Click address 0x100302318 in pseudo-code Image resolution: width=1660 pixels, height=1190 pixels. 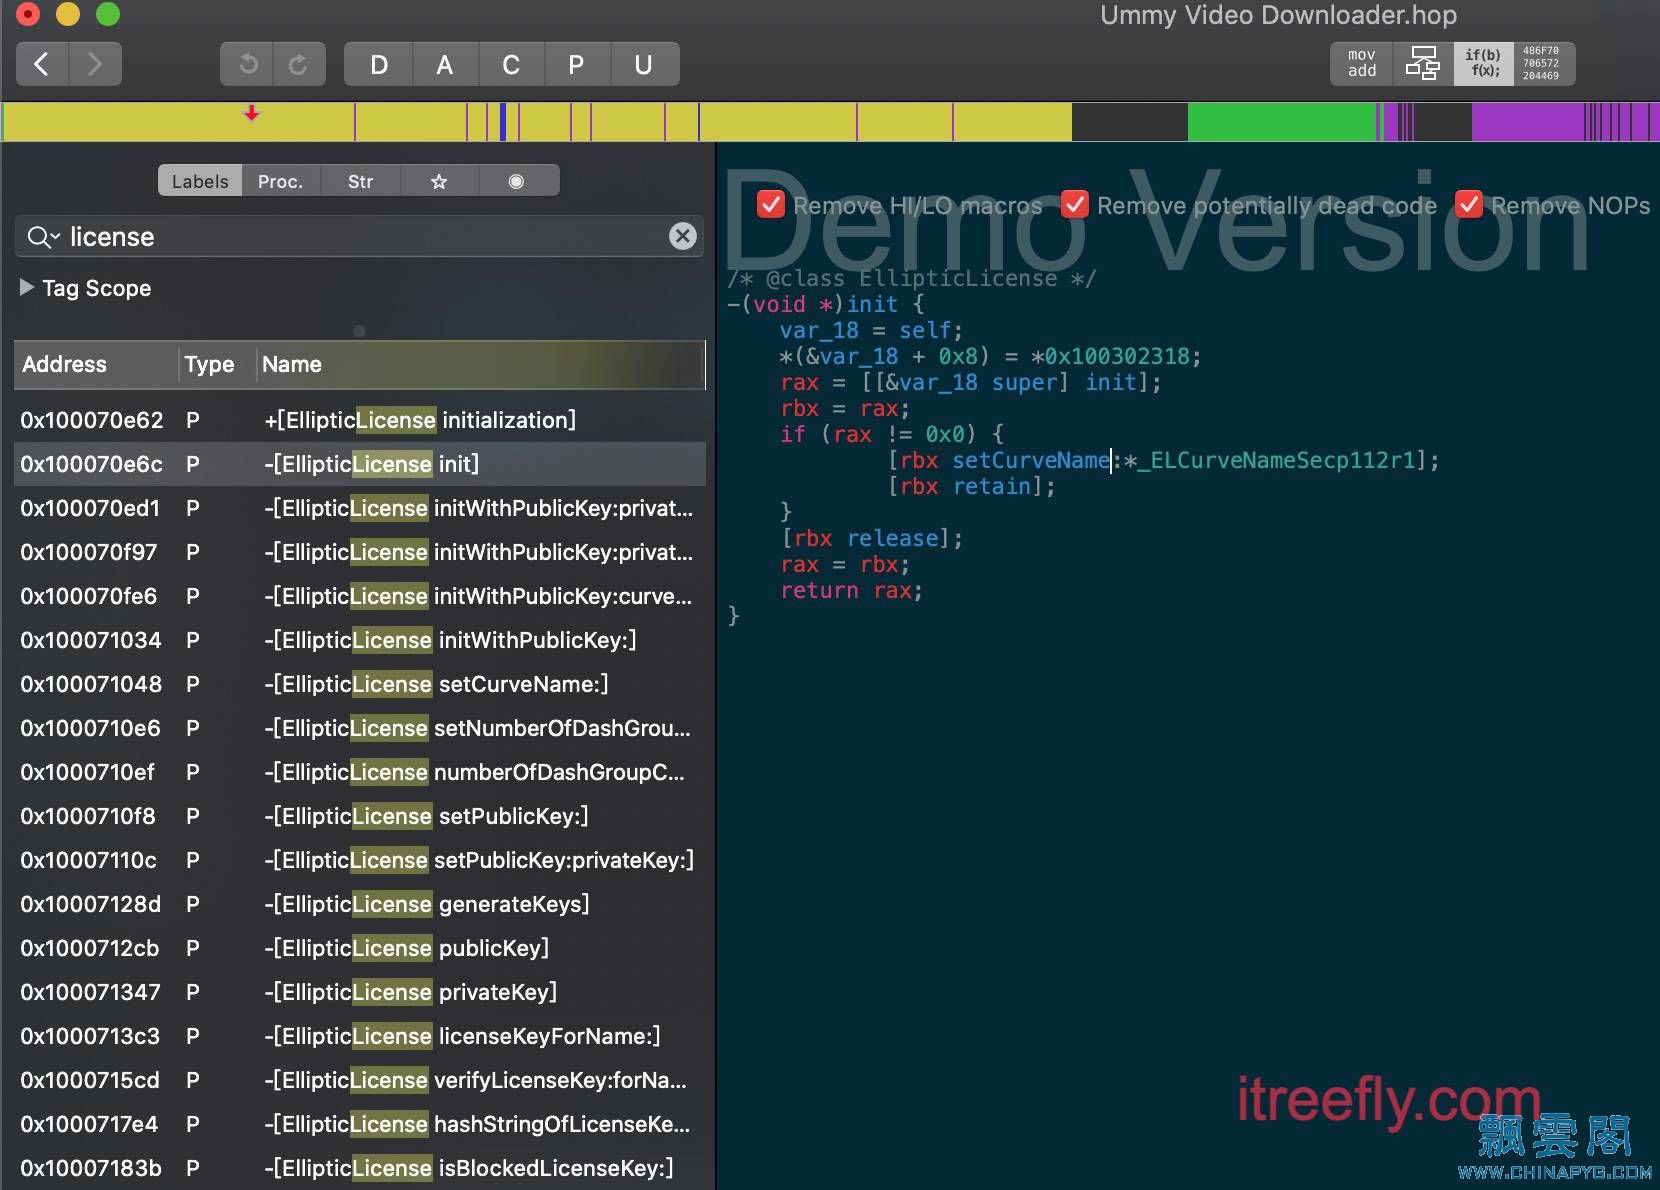point(1117,356)
